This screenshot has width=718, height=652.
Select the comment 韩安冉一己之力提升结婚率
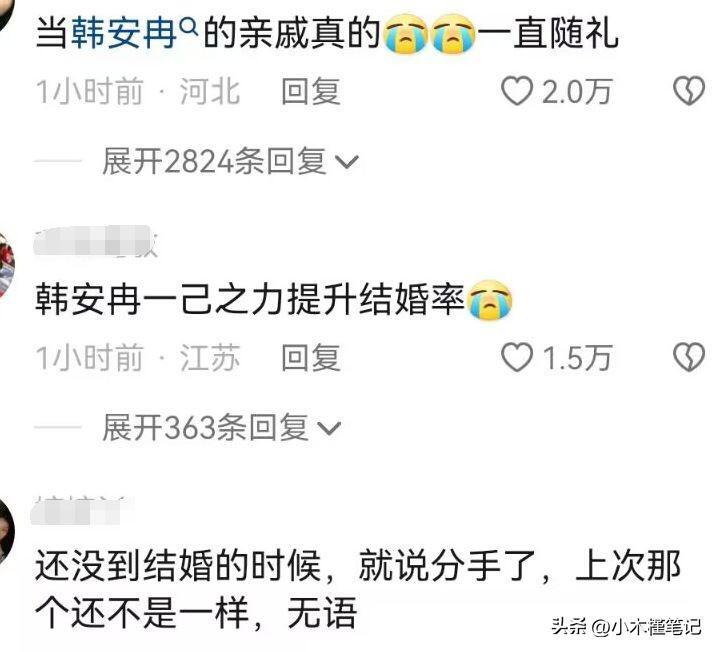pos(274,300)
